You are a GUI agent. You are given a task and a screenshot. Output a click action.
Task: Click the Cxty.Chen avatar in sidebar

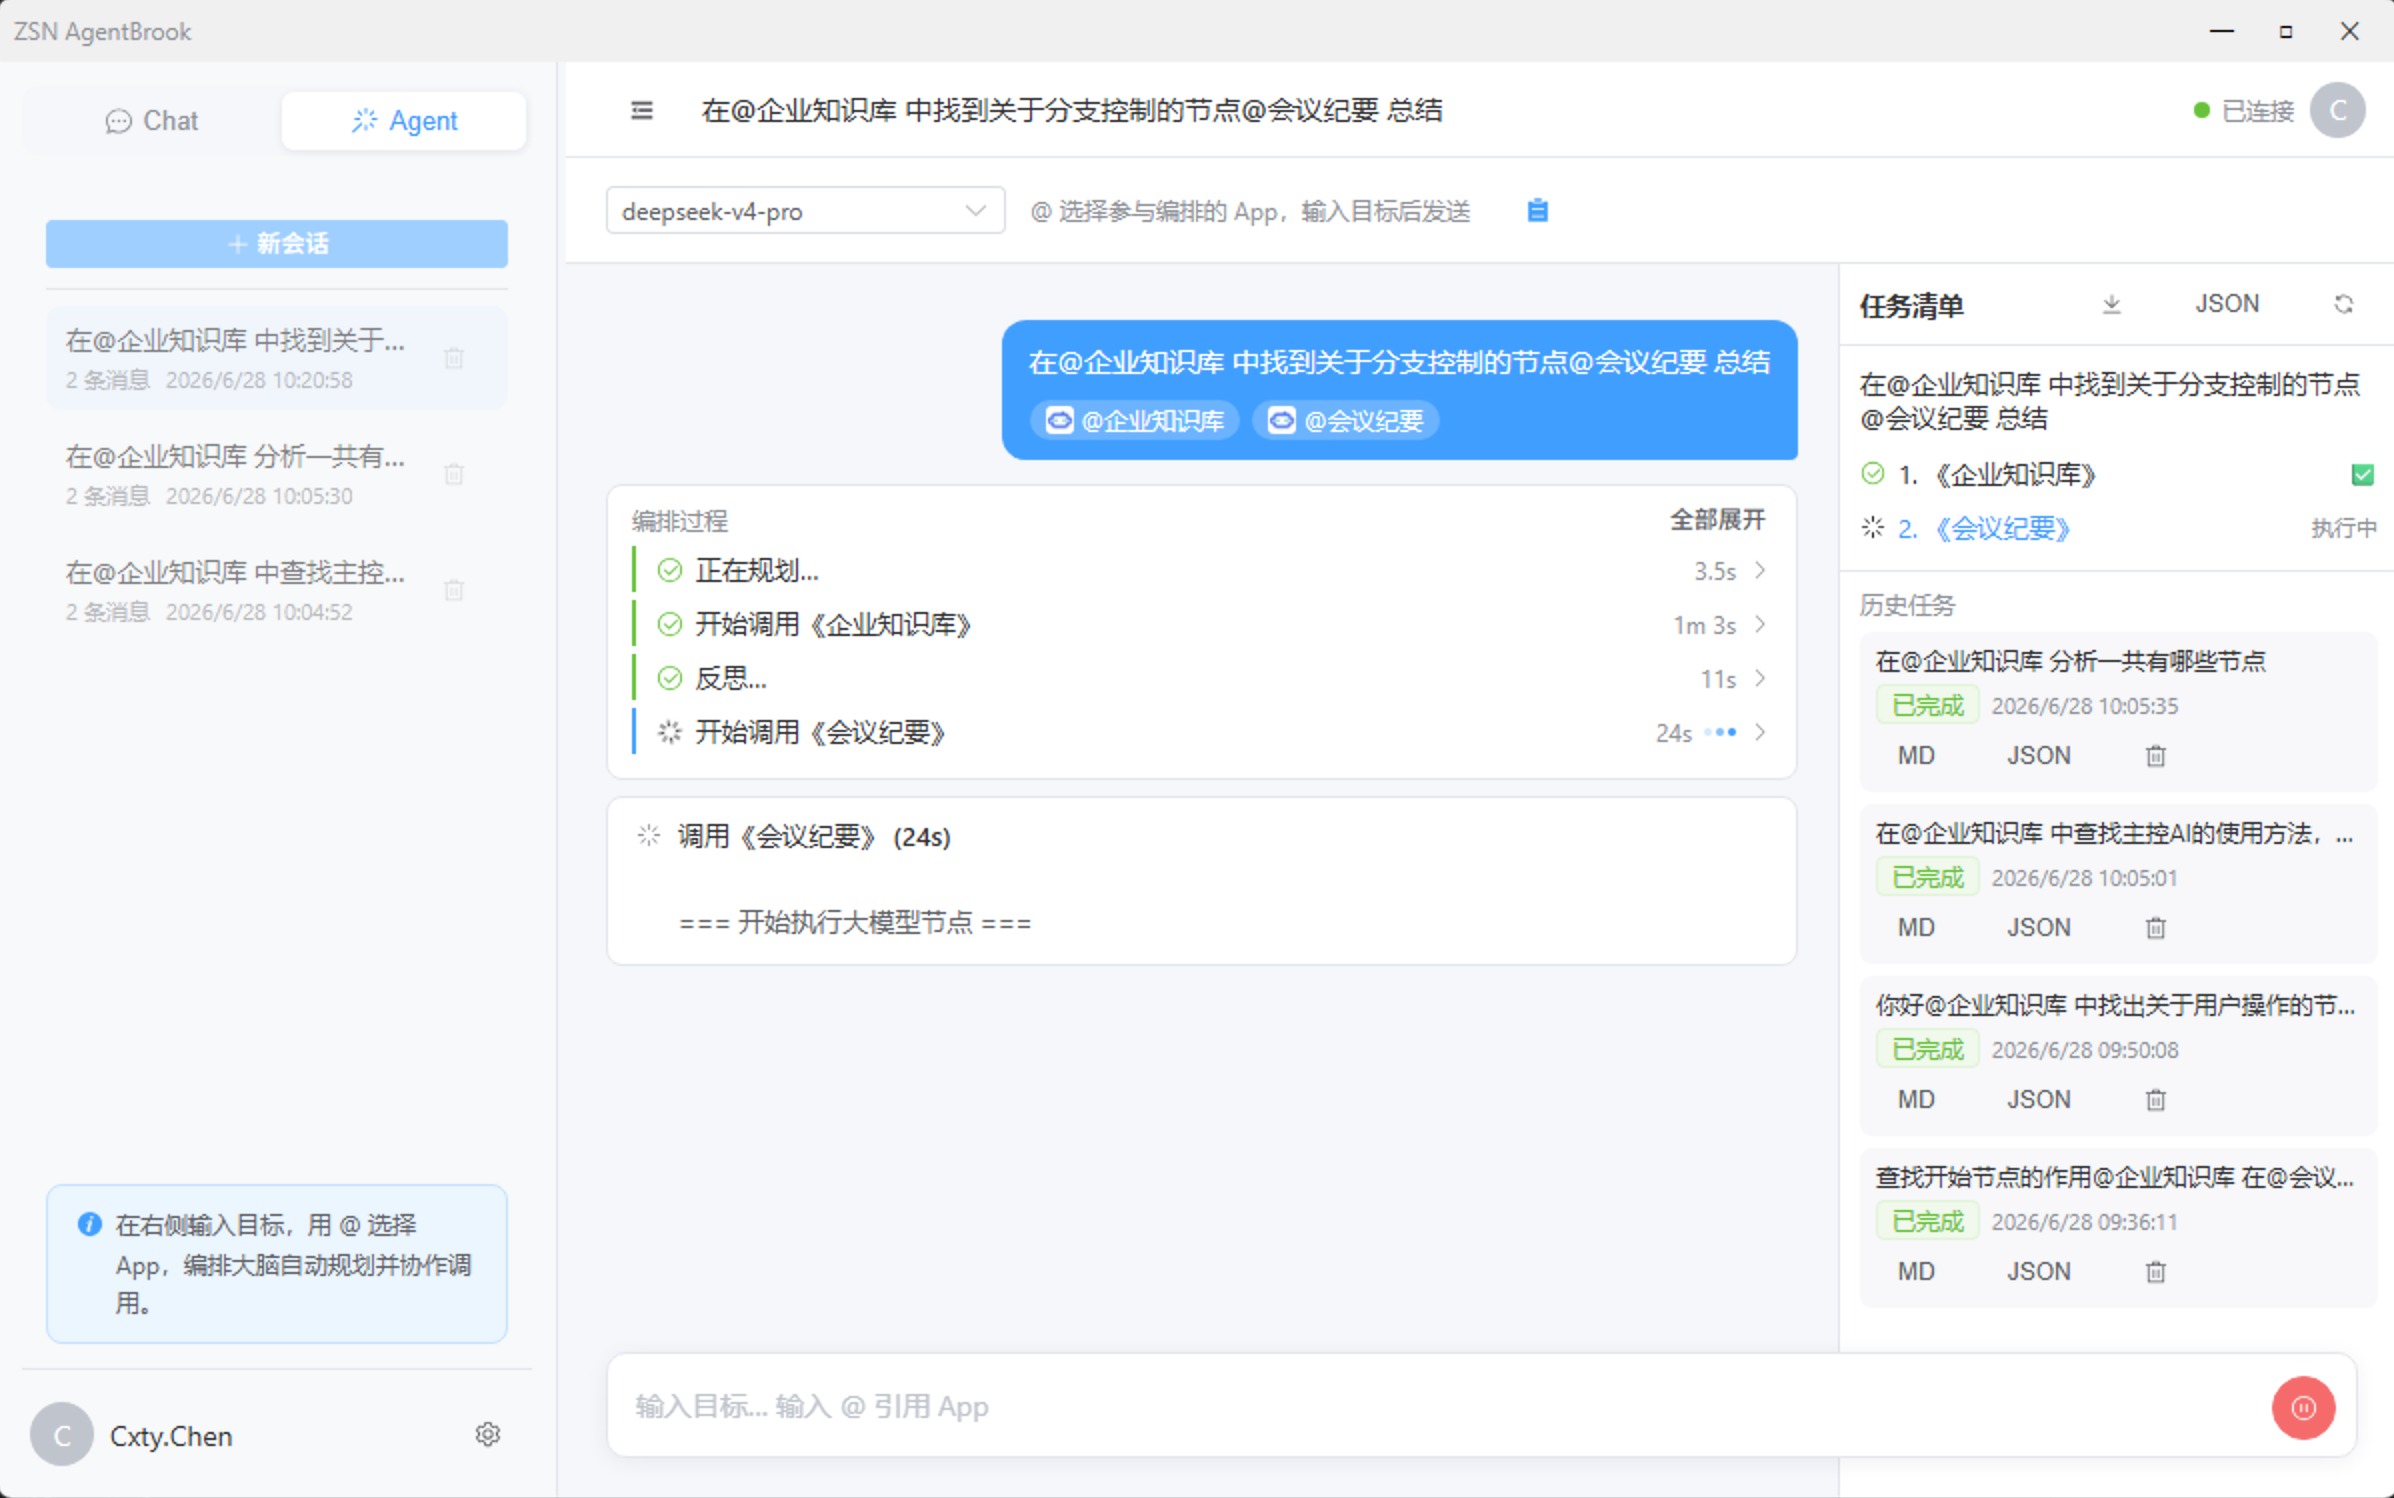pos(62,1435)
